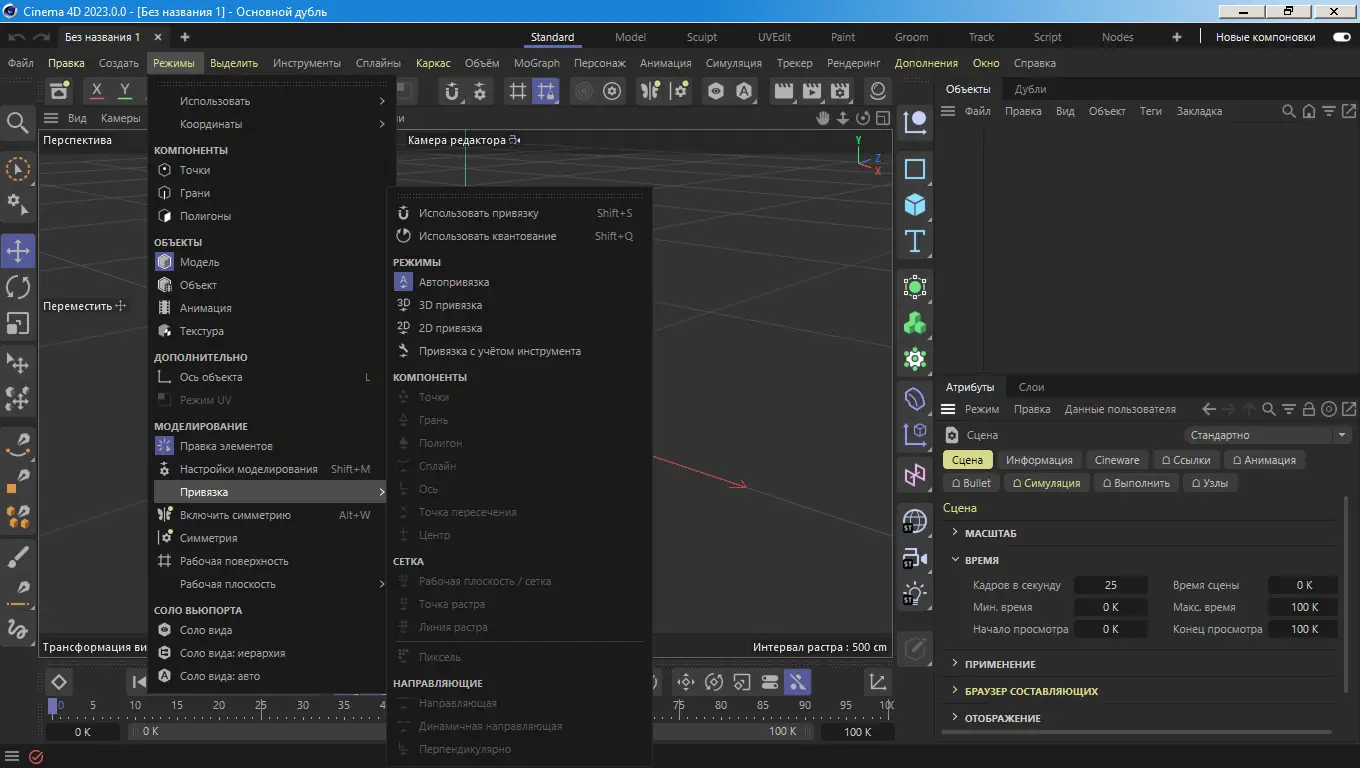The height and width of the screenshot is (768, 1360).
Task: Select the Scale tool below the Move tool
Action: point(18,322)
